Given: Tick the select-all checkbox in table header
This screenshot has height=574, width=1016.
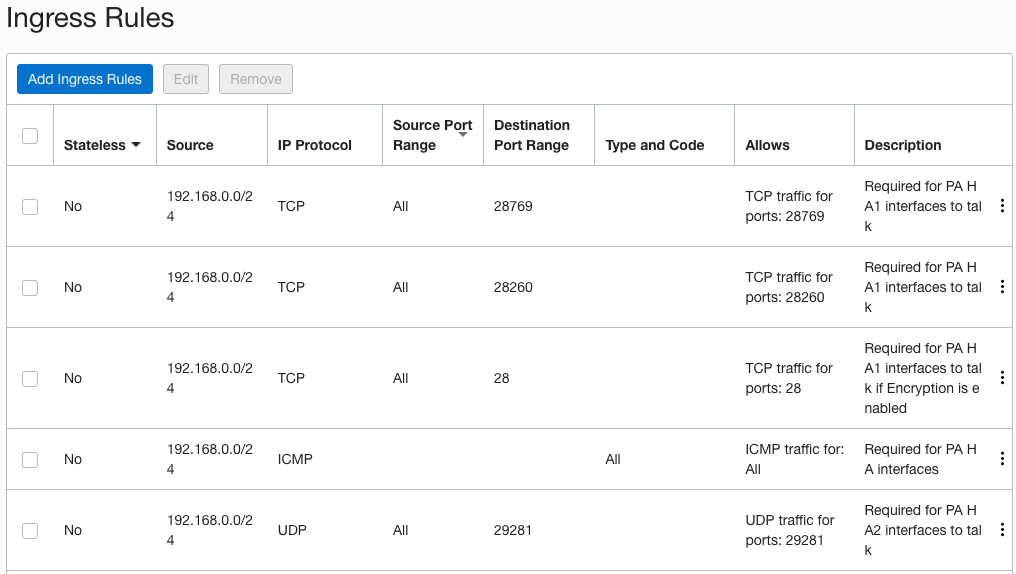Looking at the screenshot, I should (30, 136).
